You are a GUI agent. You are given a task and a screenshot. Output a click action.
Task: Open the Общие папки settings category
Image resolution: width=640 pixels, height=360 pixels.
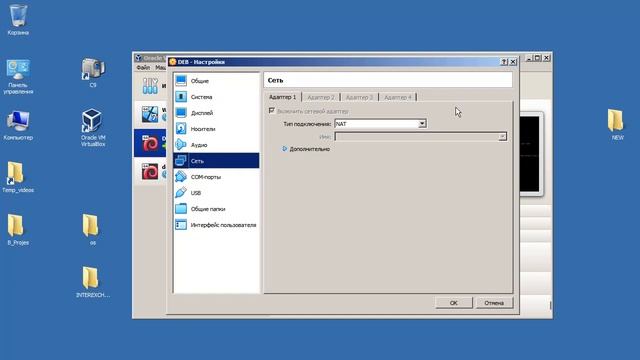216,209
